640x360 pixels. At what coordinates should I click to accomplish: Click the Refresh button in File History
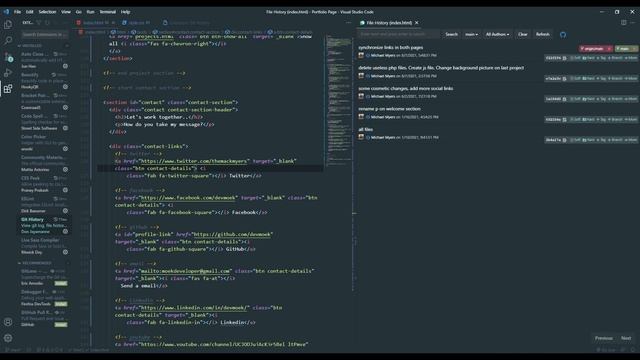point(542,34)
